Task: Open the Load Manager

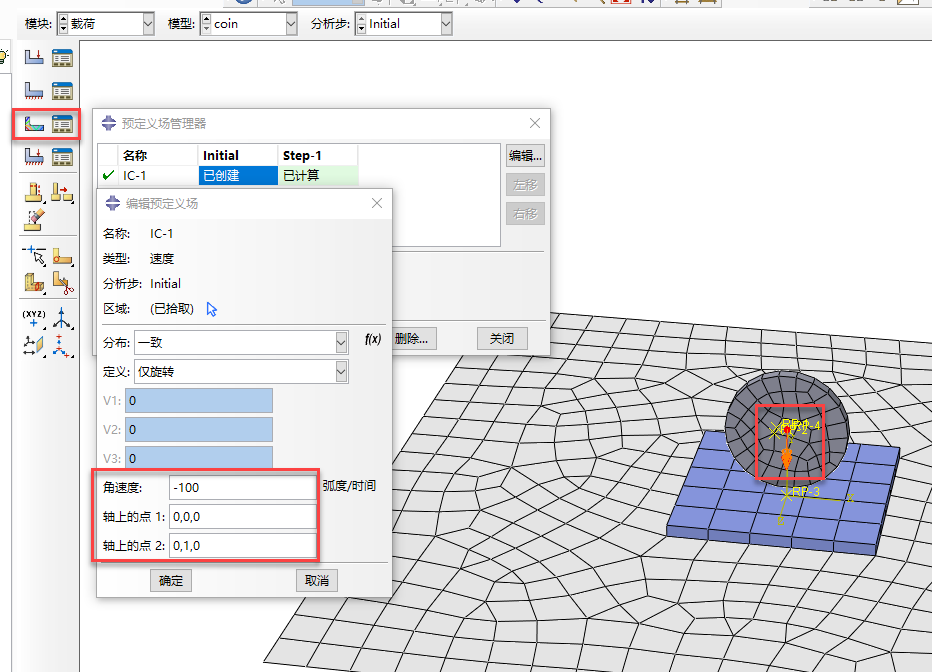Action: click(62, 58)
